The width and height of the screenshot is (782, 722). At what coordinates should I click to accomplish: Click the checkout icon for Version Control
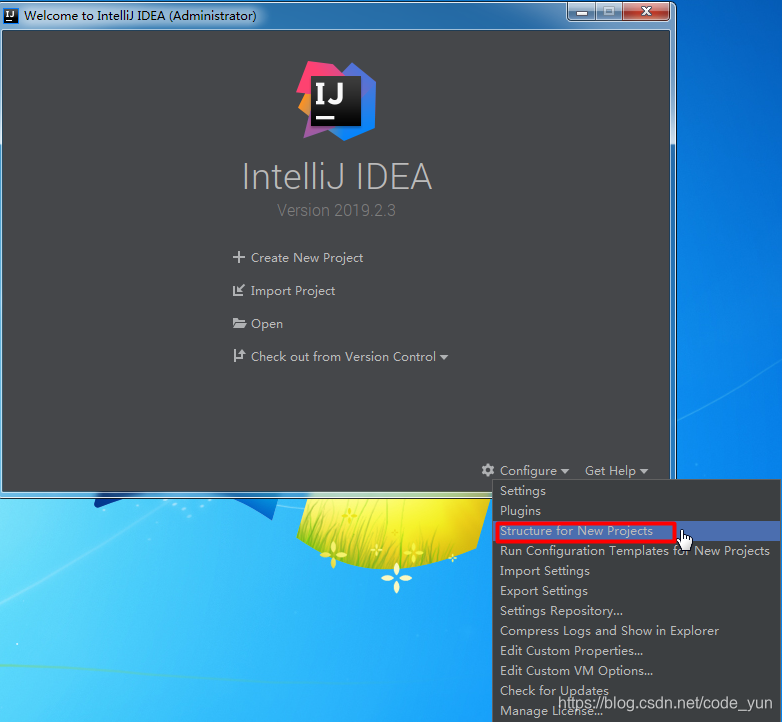[239, 356]
